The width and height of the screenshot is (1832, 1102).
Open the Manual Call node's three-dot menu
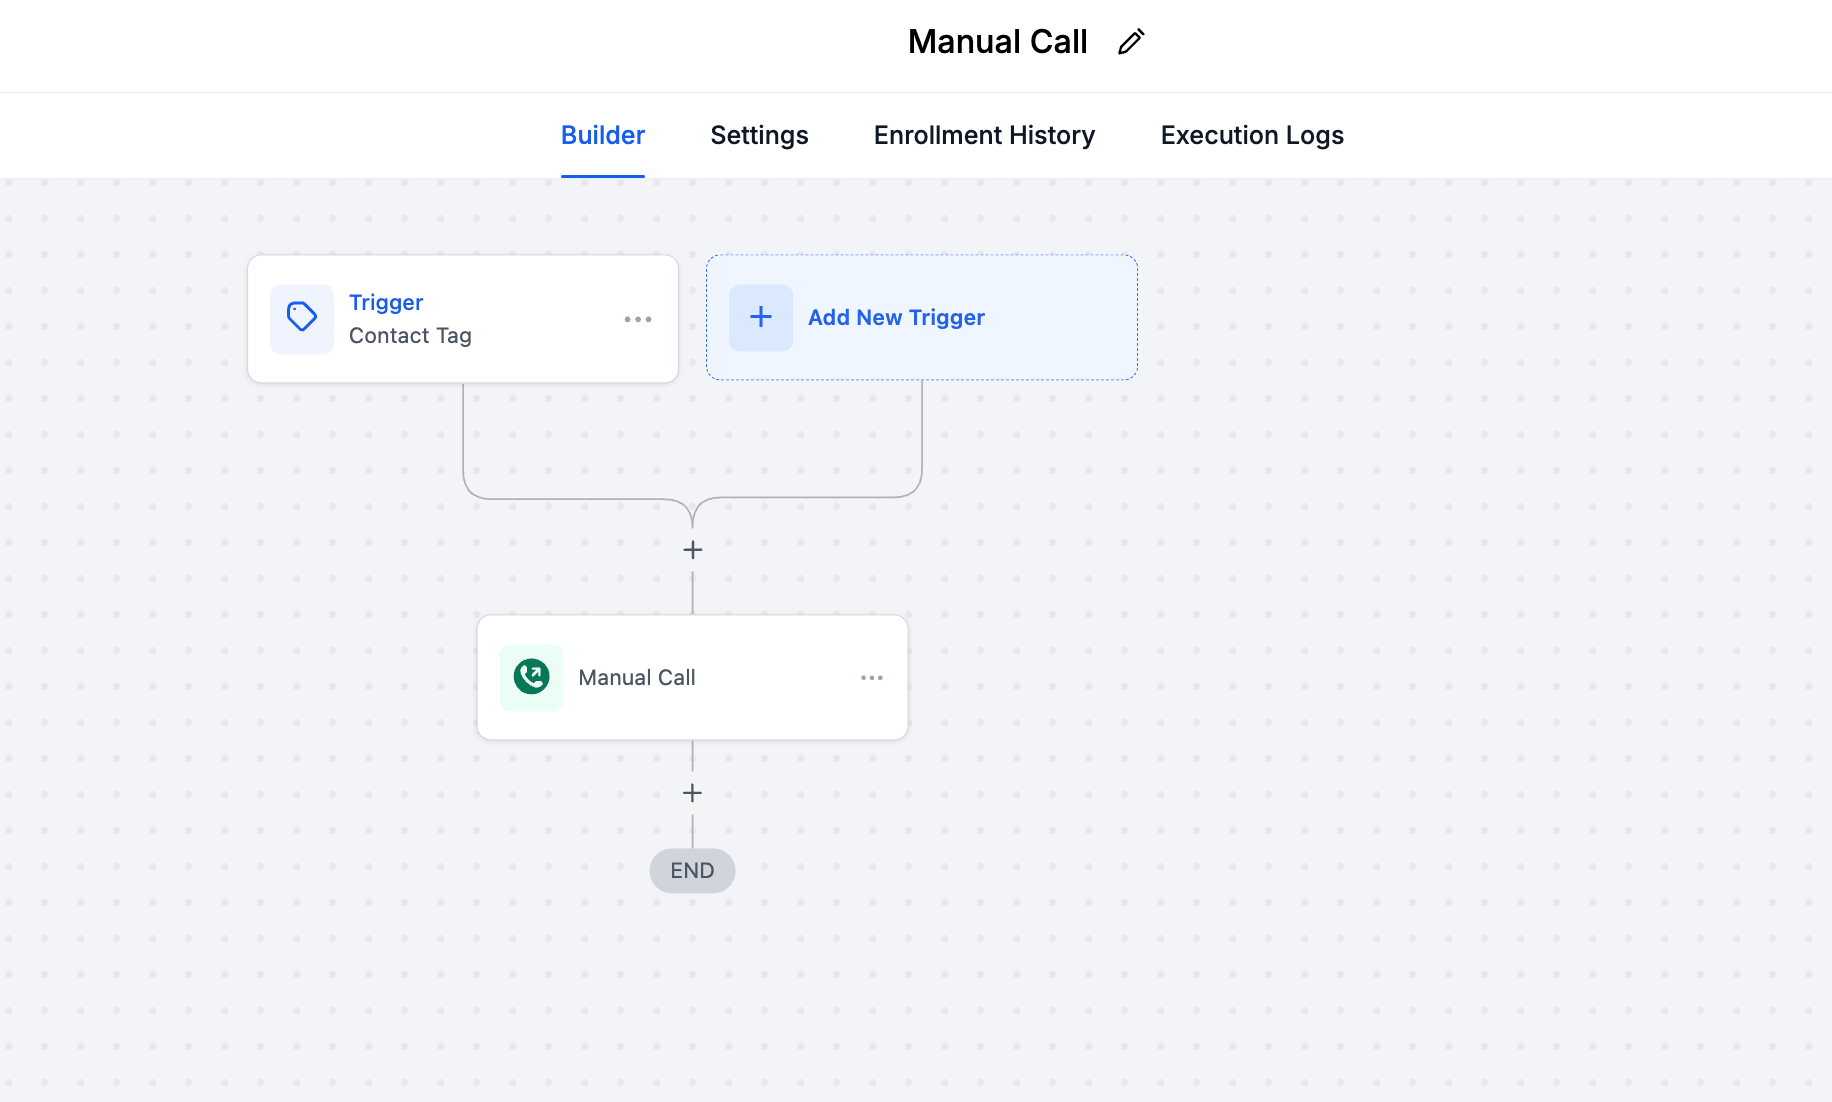[871, 677]
